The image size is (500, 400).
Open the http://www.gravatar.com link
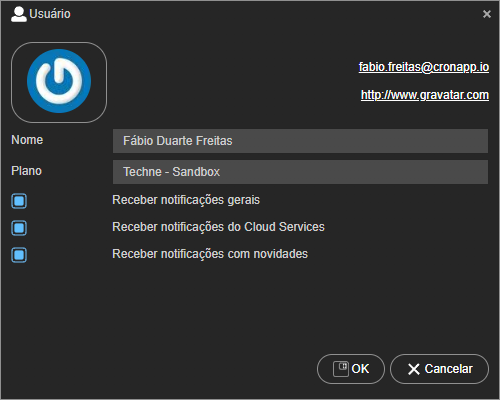click(425, 95)
